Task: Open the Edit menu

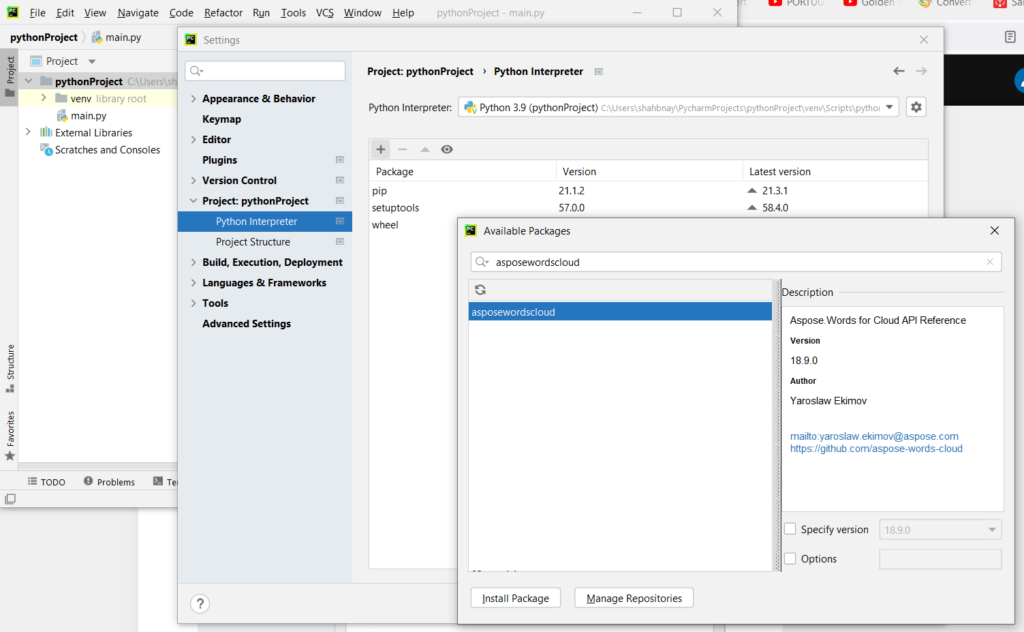Action: 65,12
